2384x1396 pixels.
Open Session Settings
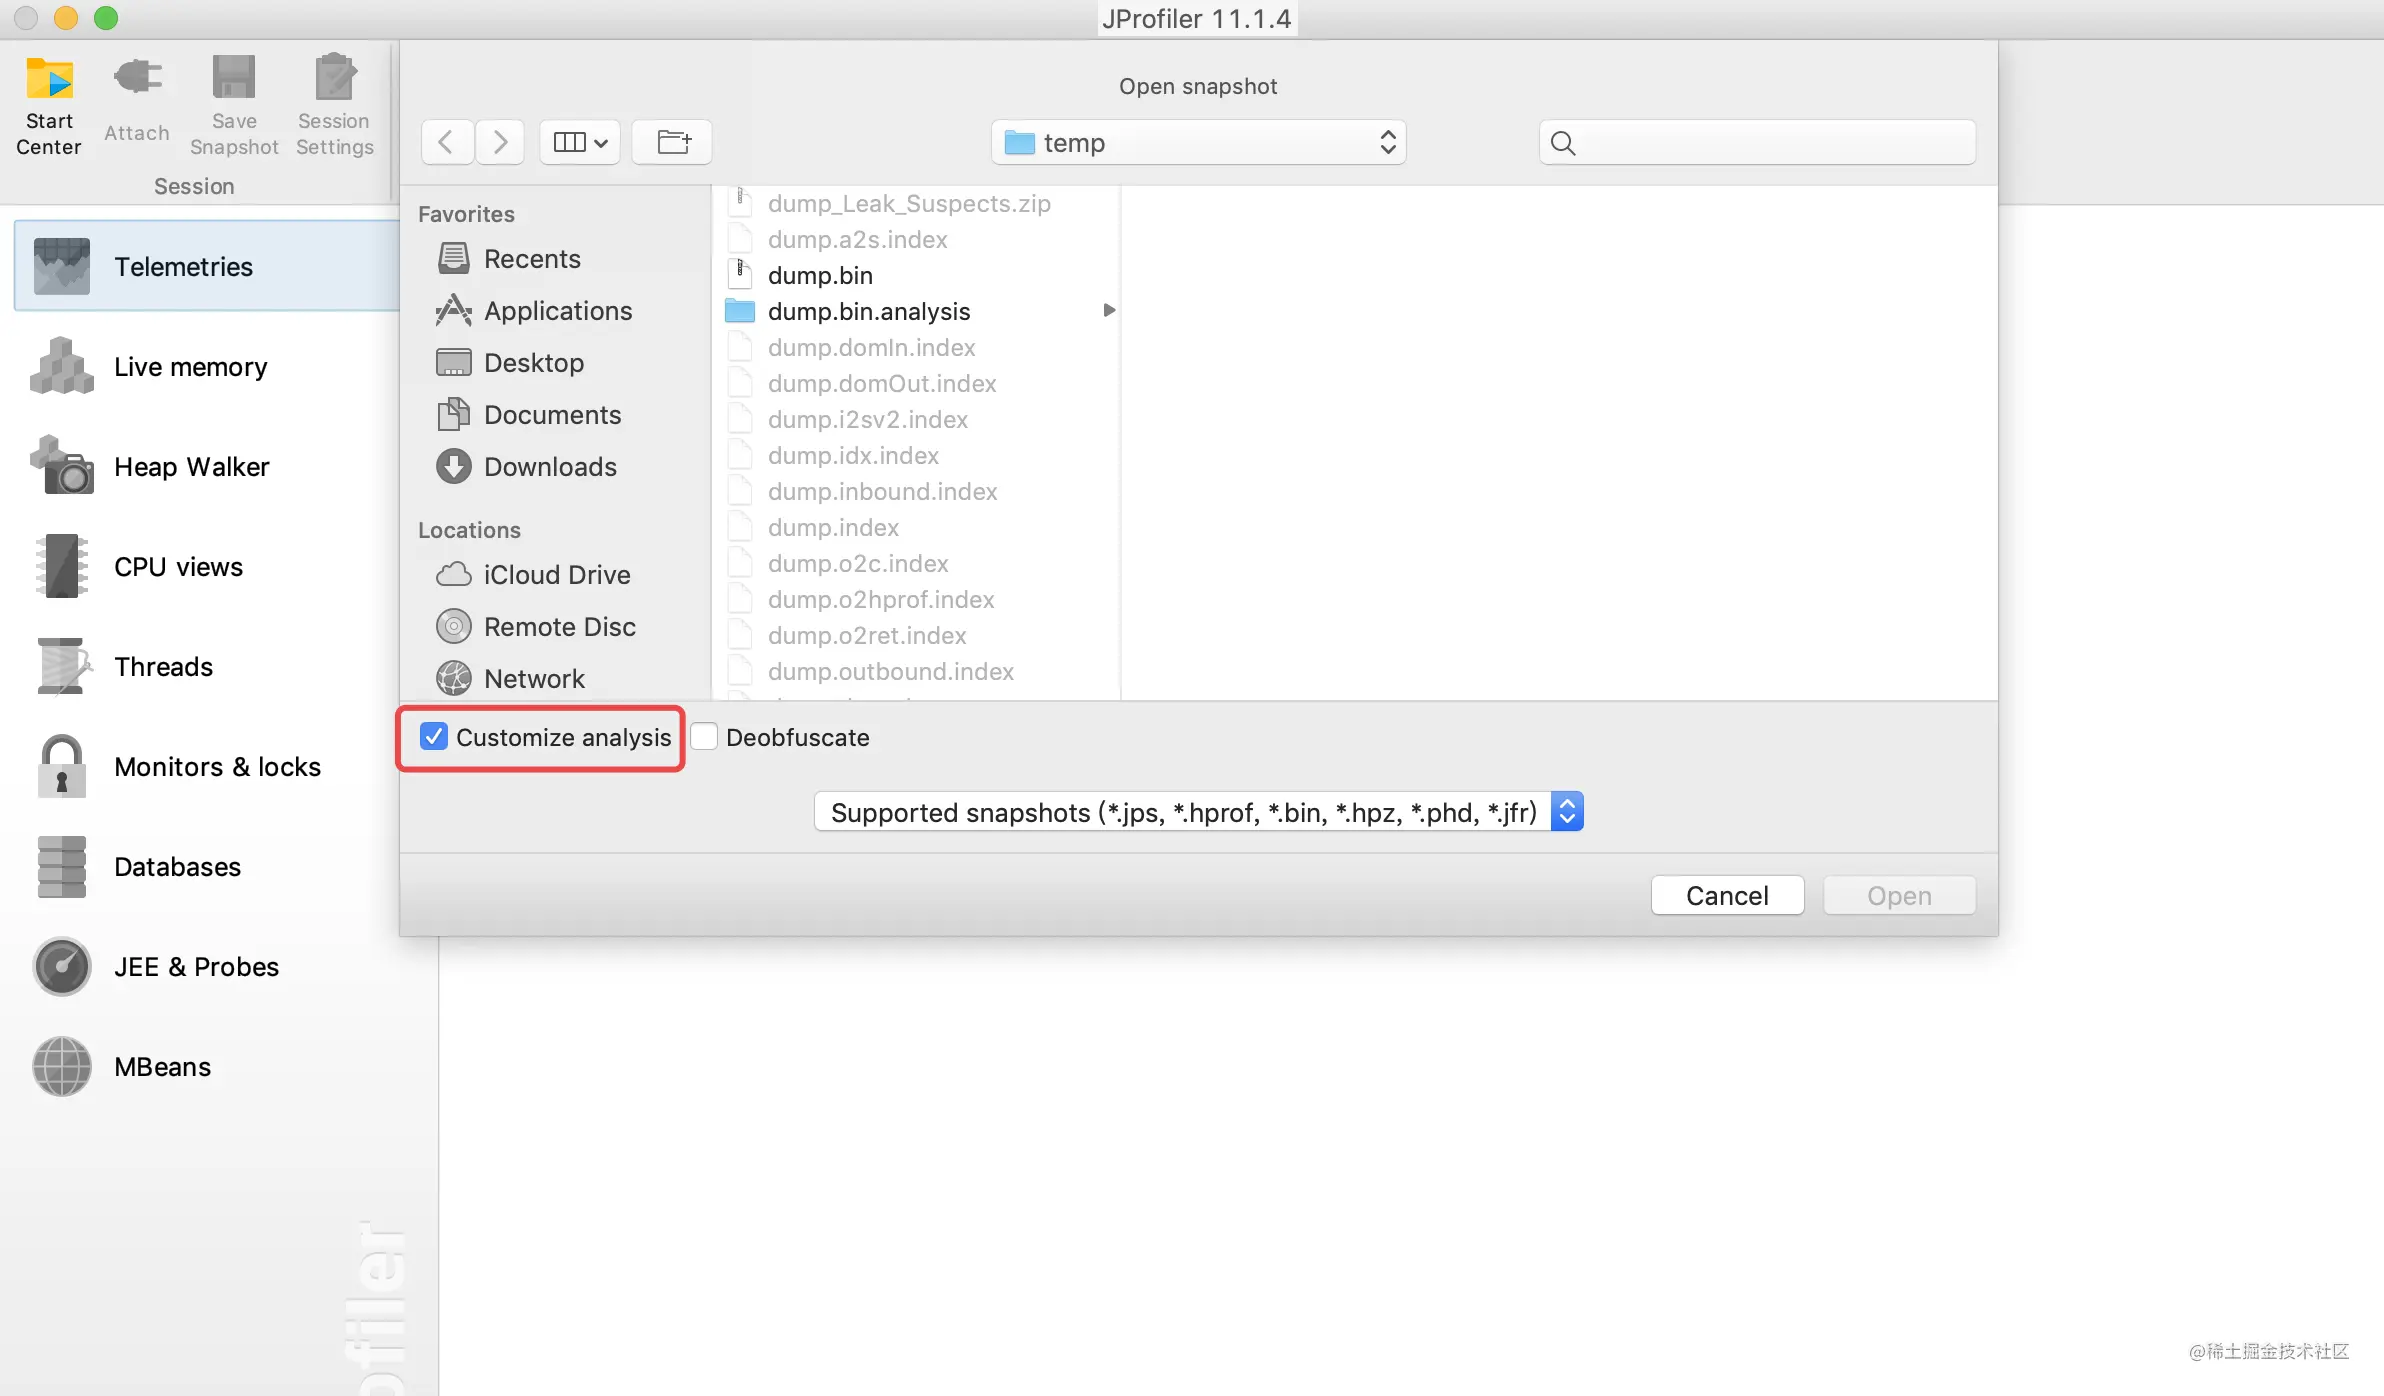pos(334,105)
